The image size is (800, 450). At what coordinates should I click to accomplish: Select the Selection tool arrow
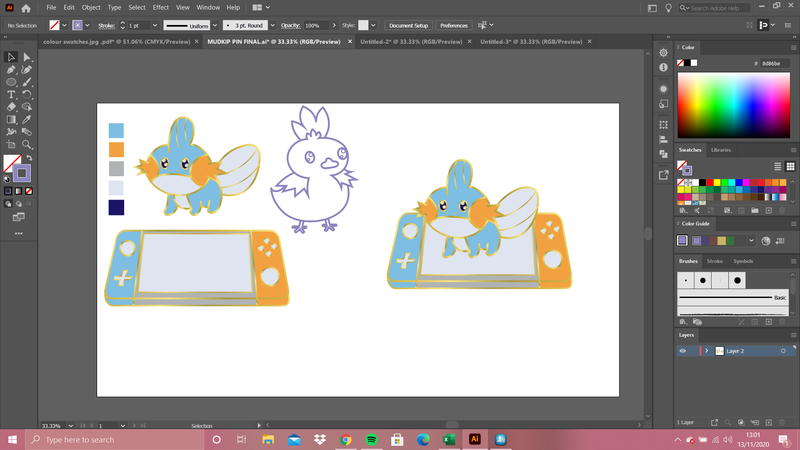click(11, 57)
